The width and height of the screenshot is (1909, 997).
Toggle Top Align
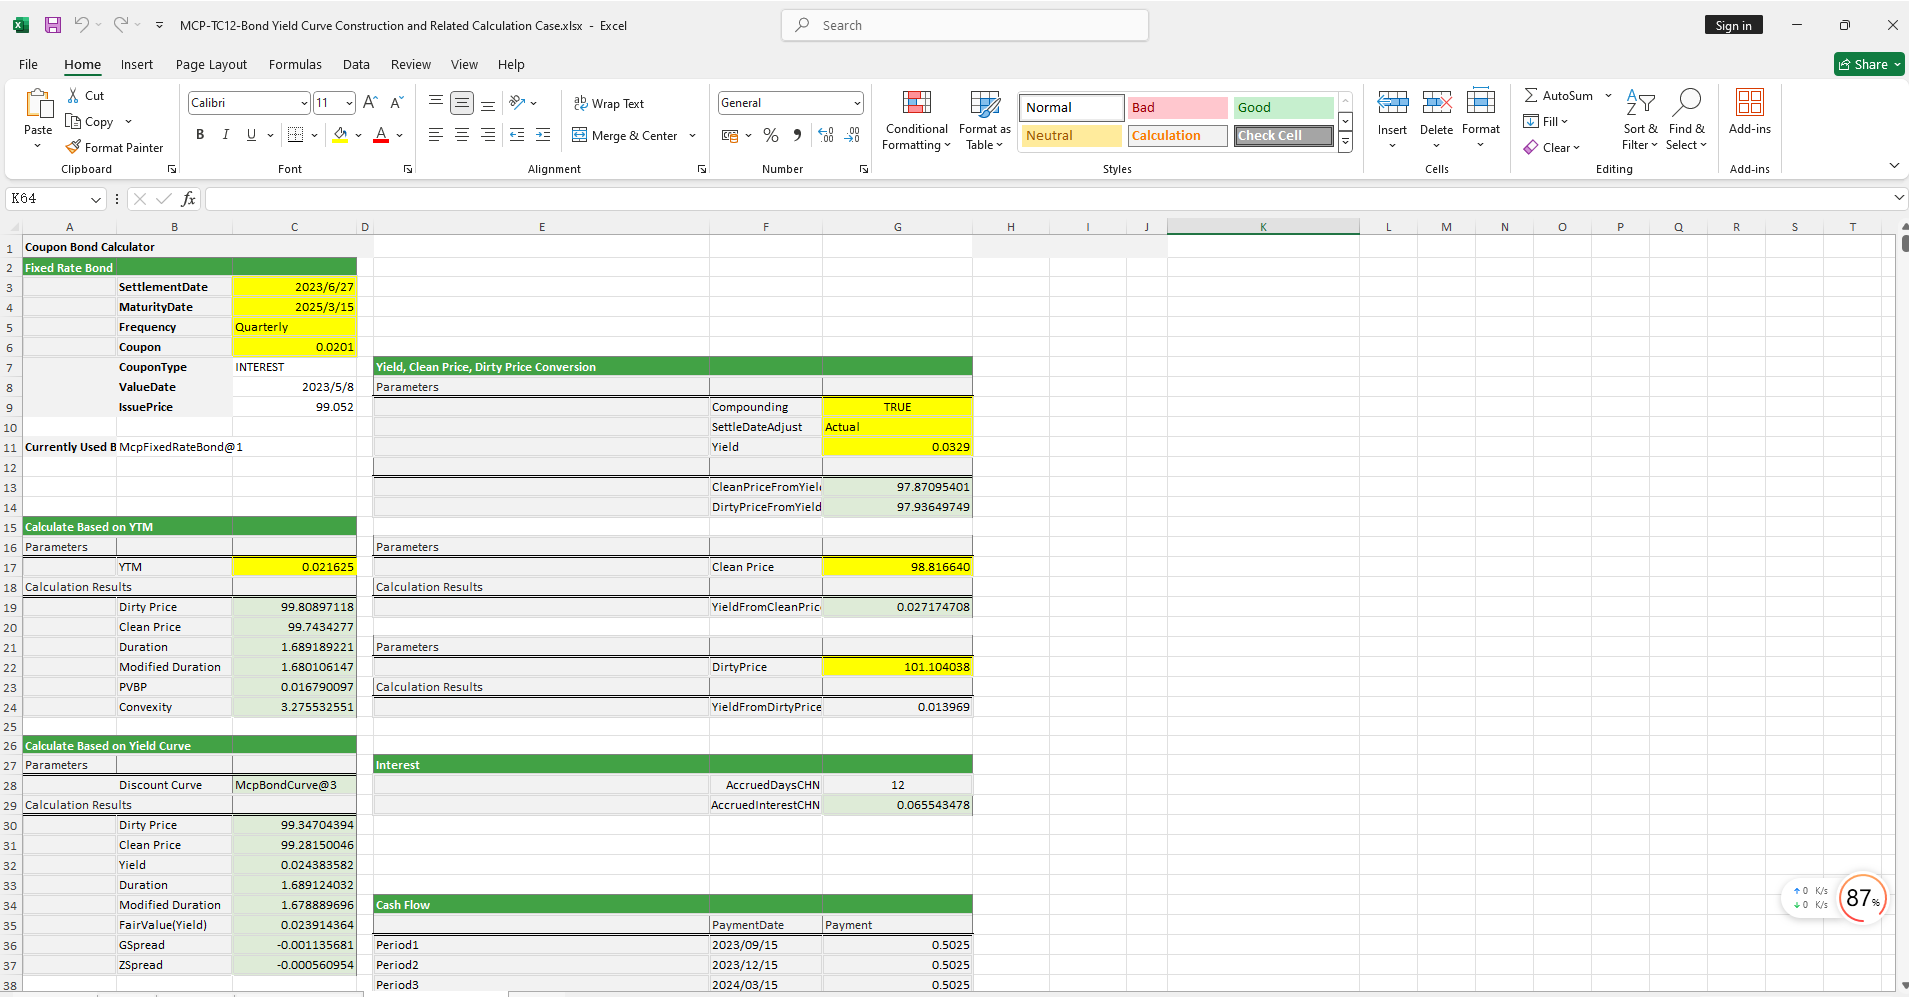436,102
